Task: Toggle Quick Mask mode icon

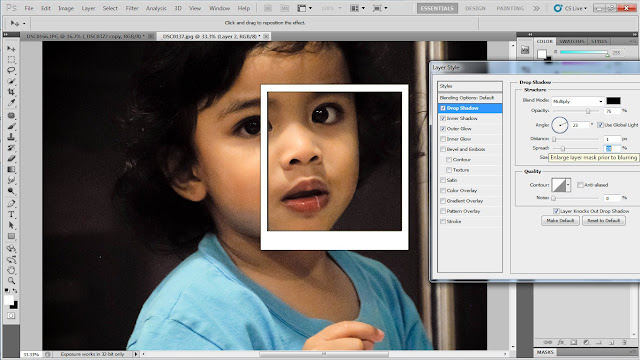Action: [11, 316]
